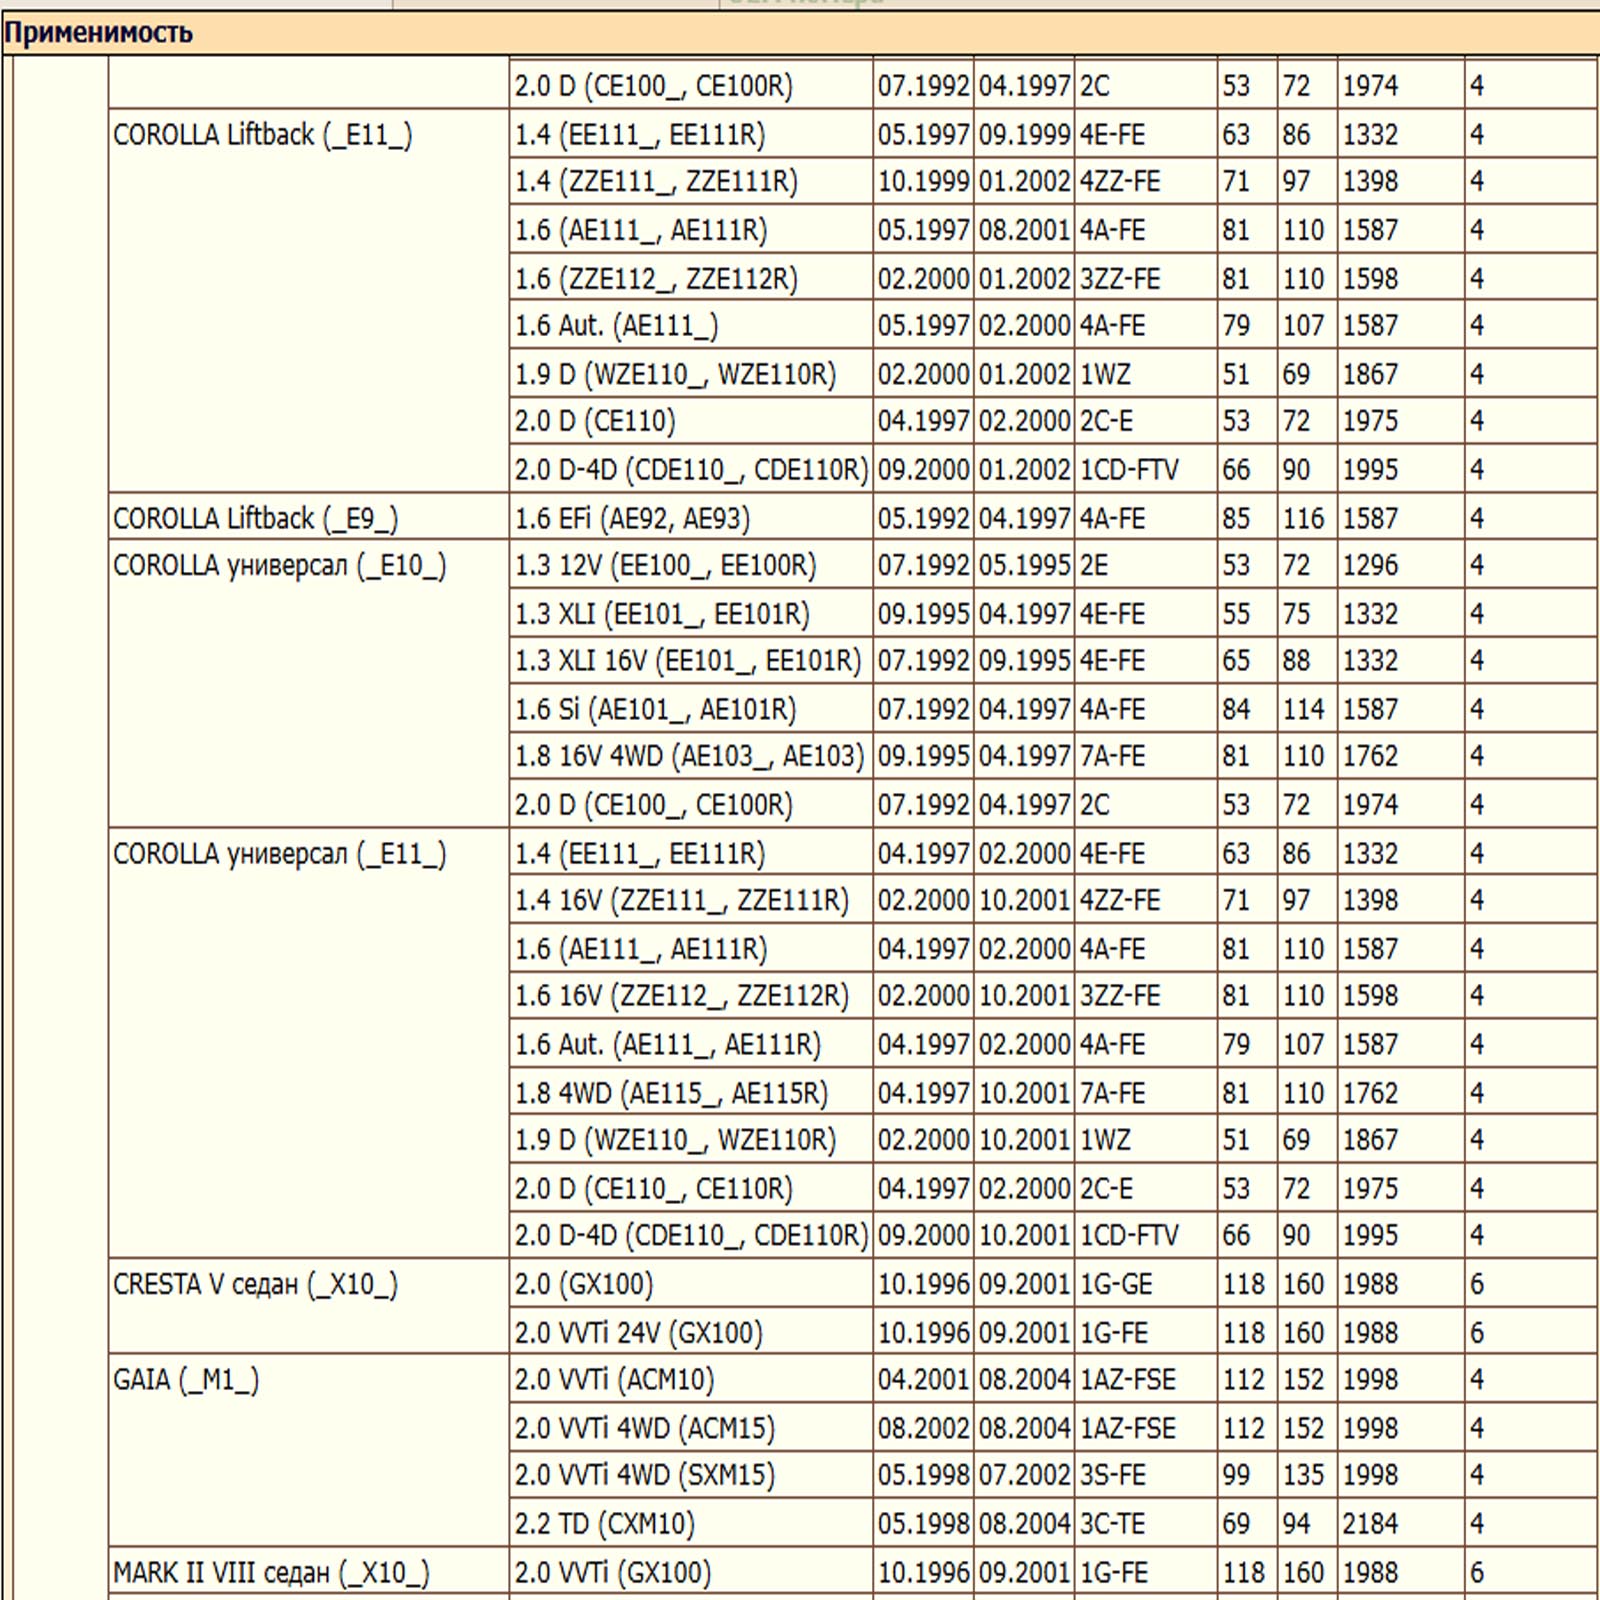Screen dimensions: 1600x1600
Task: Click the Применимость section header
Action: [98, 33]
